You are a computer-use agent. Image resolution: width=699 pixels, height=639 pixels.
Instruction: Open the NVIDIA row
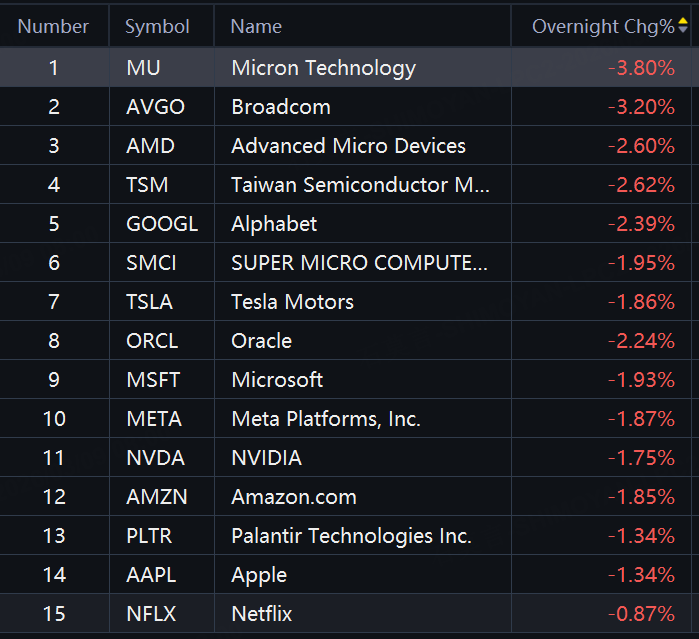coord(266,458)
